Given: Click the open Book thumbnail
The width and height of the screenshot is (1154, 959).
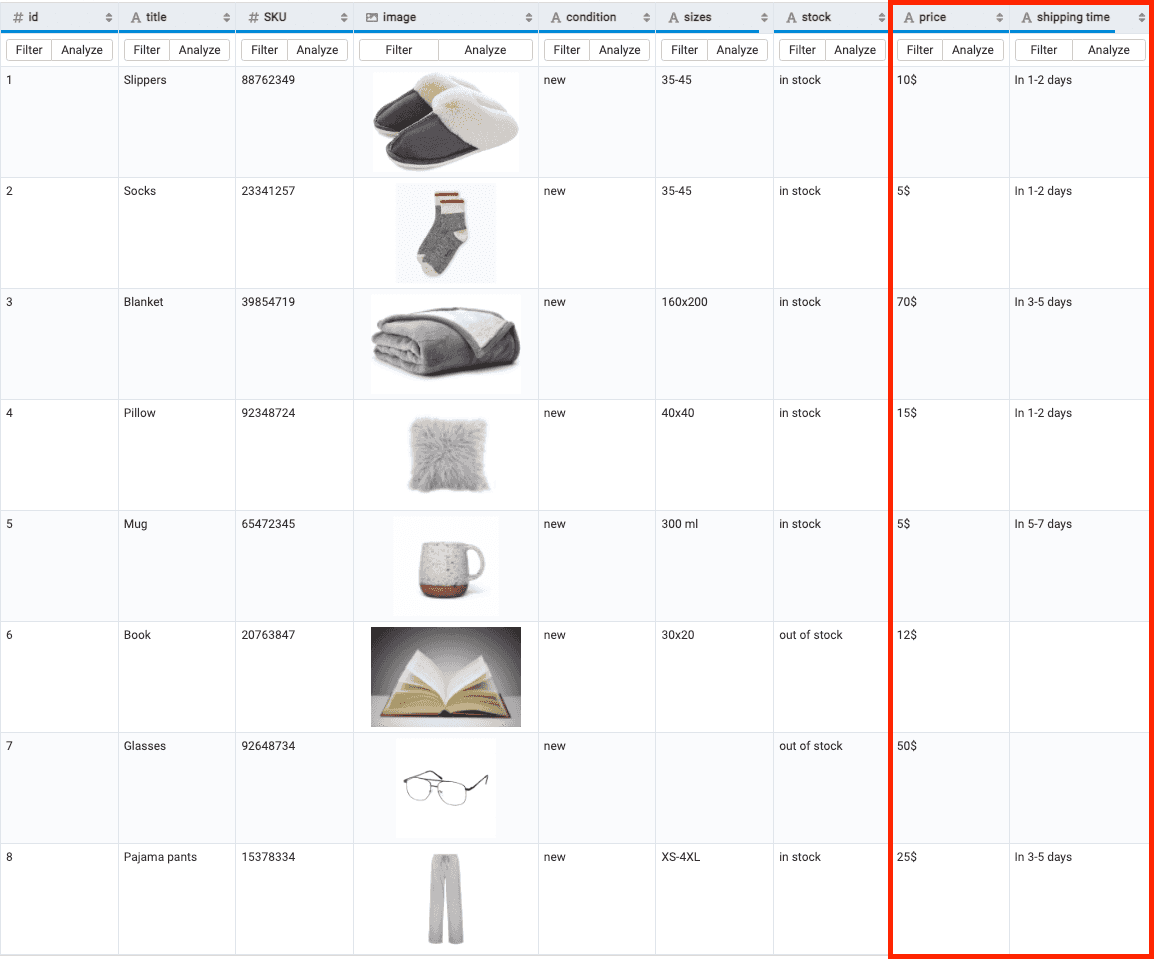Looking at the screenshot, I should [445, 676].
